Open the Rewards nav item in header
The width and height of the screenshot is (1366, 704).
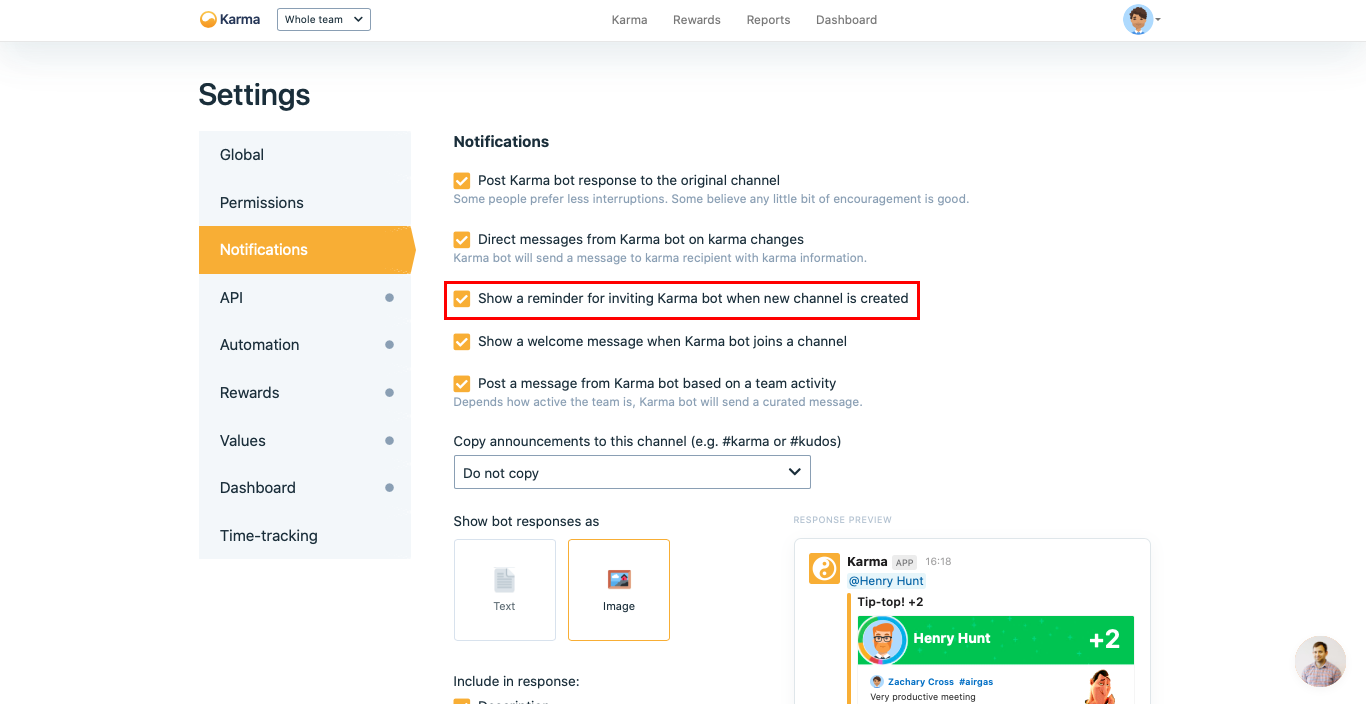697,20
